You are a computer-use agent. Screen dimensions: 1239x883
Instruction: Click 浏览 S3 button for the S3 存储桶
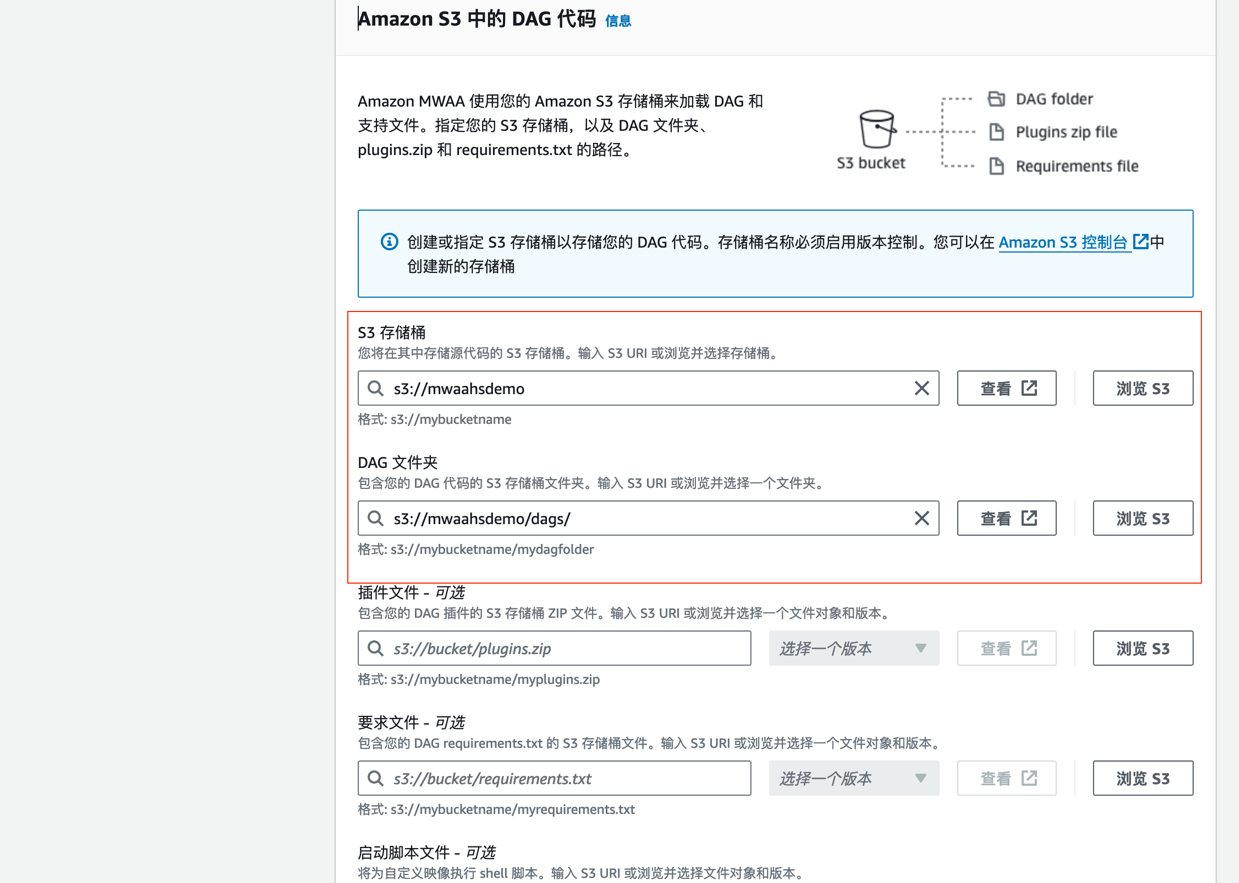(1142, 388)
